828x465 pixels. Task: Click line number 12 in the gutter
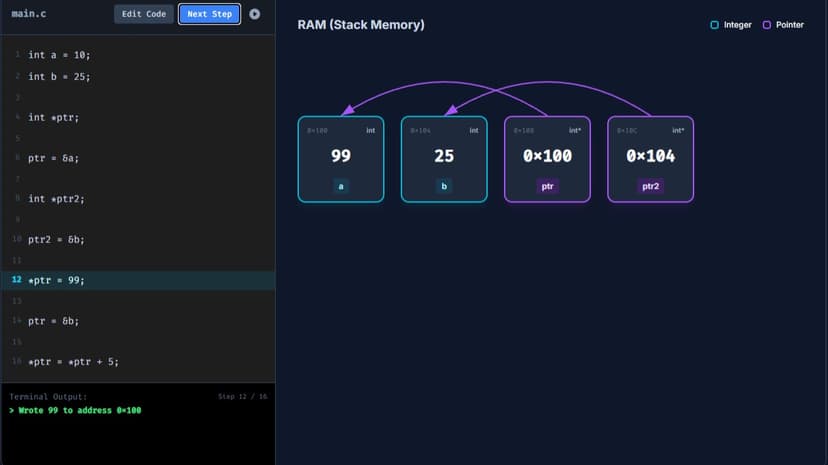[x=17, y=280]
